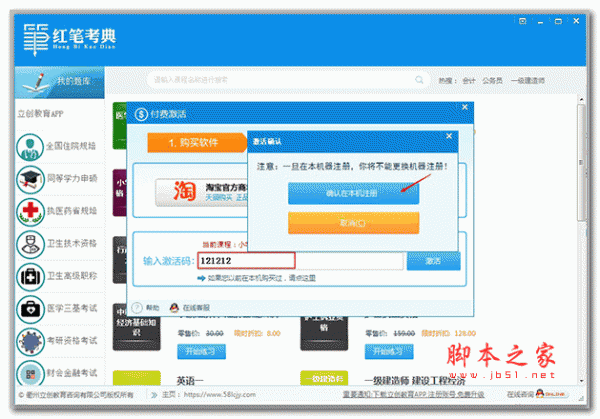
Task: Click the title bar skin/menu icon
Action: pyautogui.click(x=523, y=21)
